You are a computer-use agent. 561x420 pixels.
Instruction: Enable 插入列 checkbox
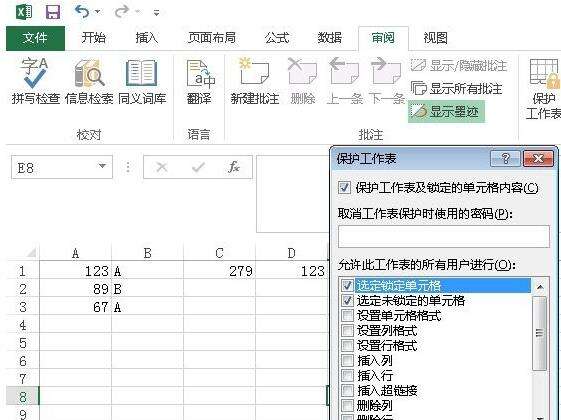[347, 361]
